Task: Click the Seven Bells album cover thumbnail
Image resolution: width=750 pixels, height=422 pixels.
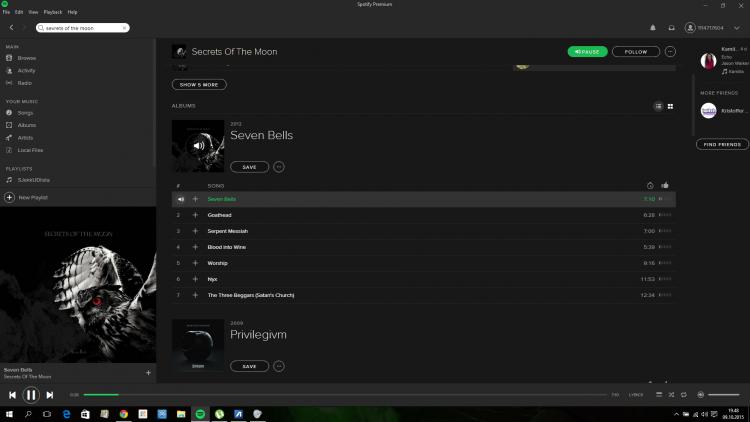Action: (x=198, y=146)
